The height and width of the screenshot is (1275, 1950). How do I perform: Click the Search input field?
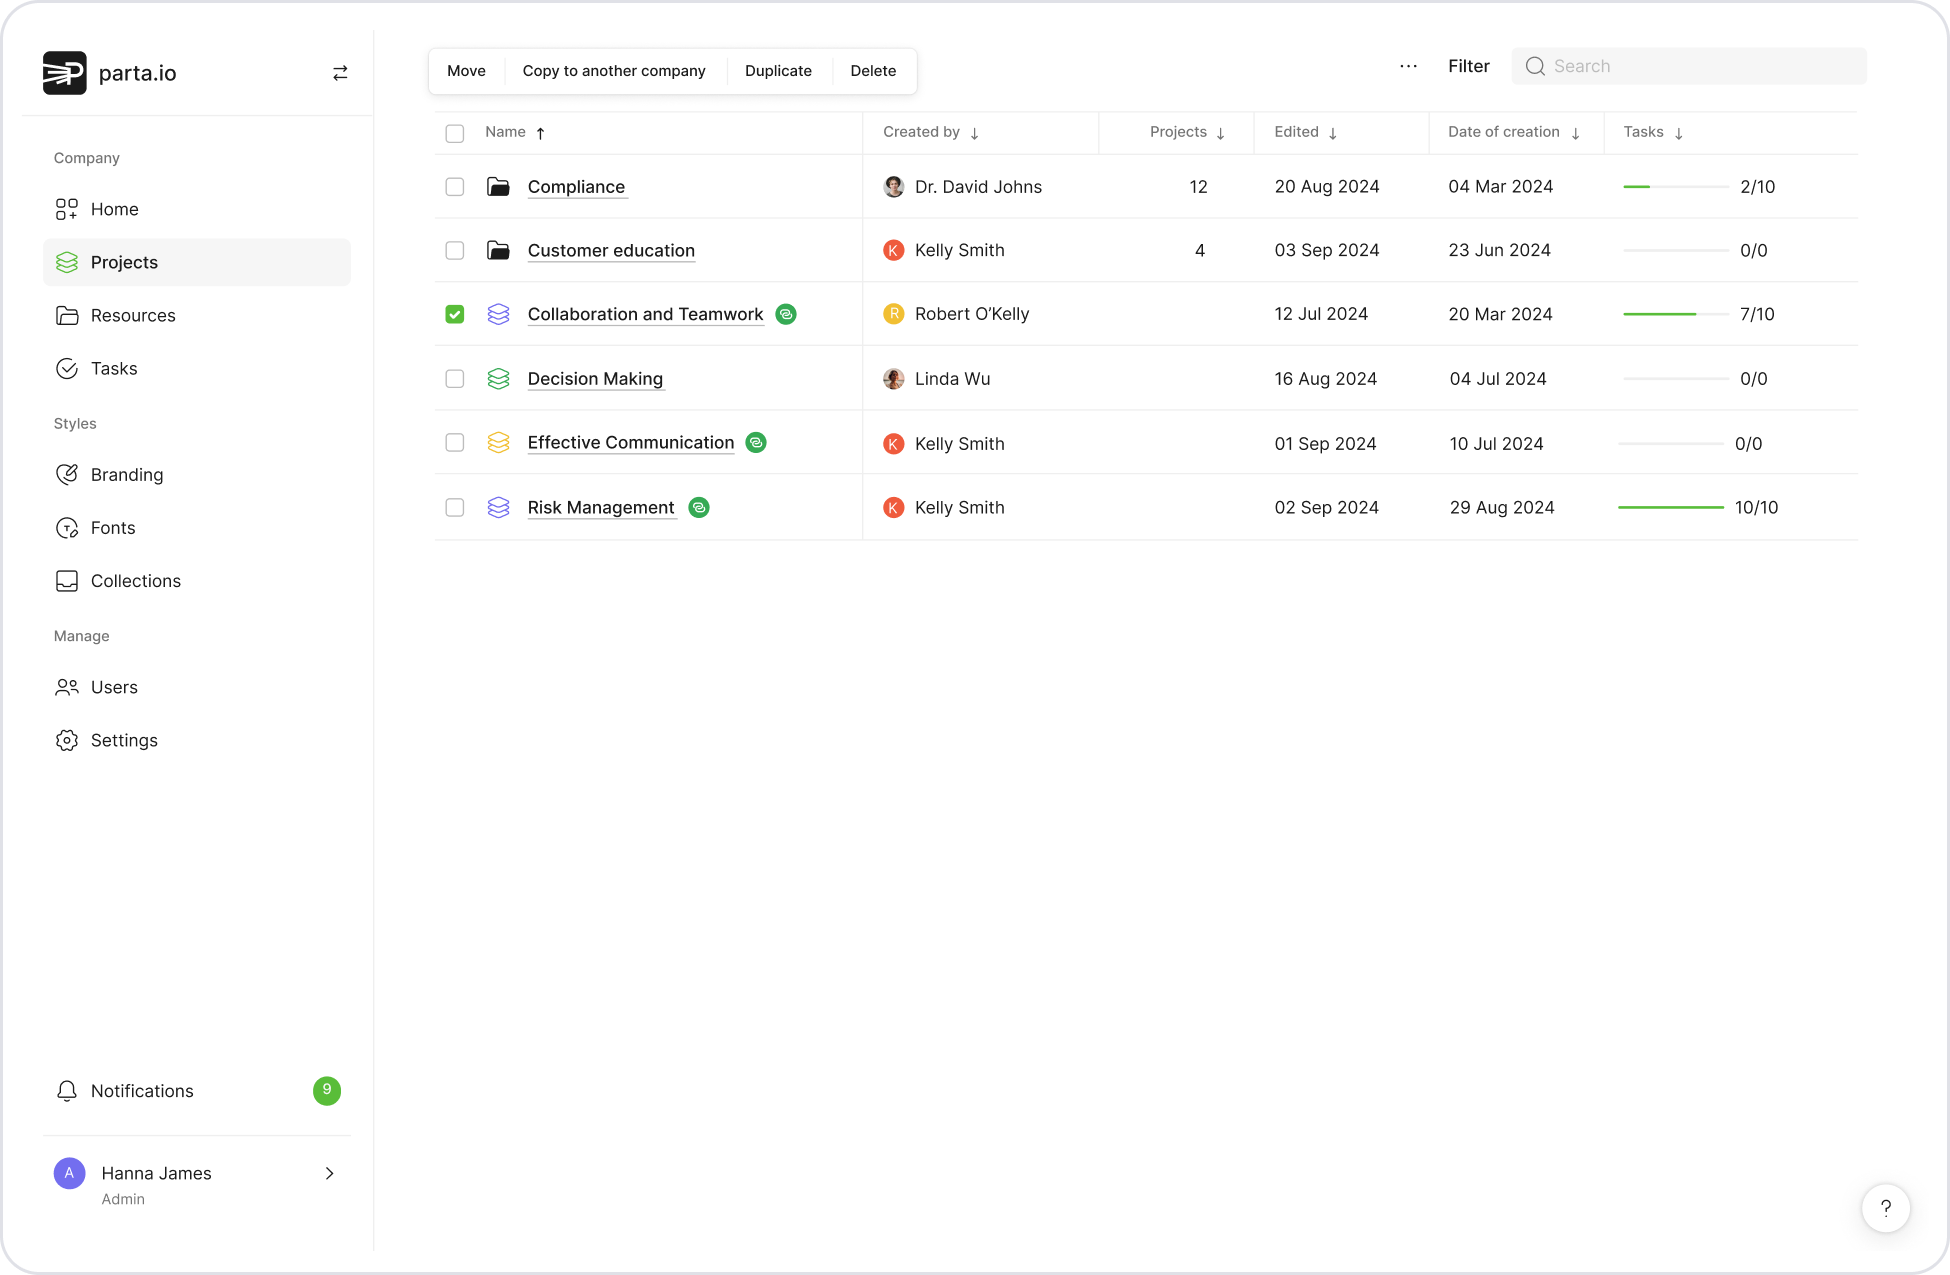[x=1700, y=66]
